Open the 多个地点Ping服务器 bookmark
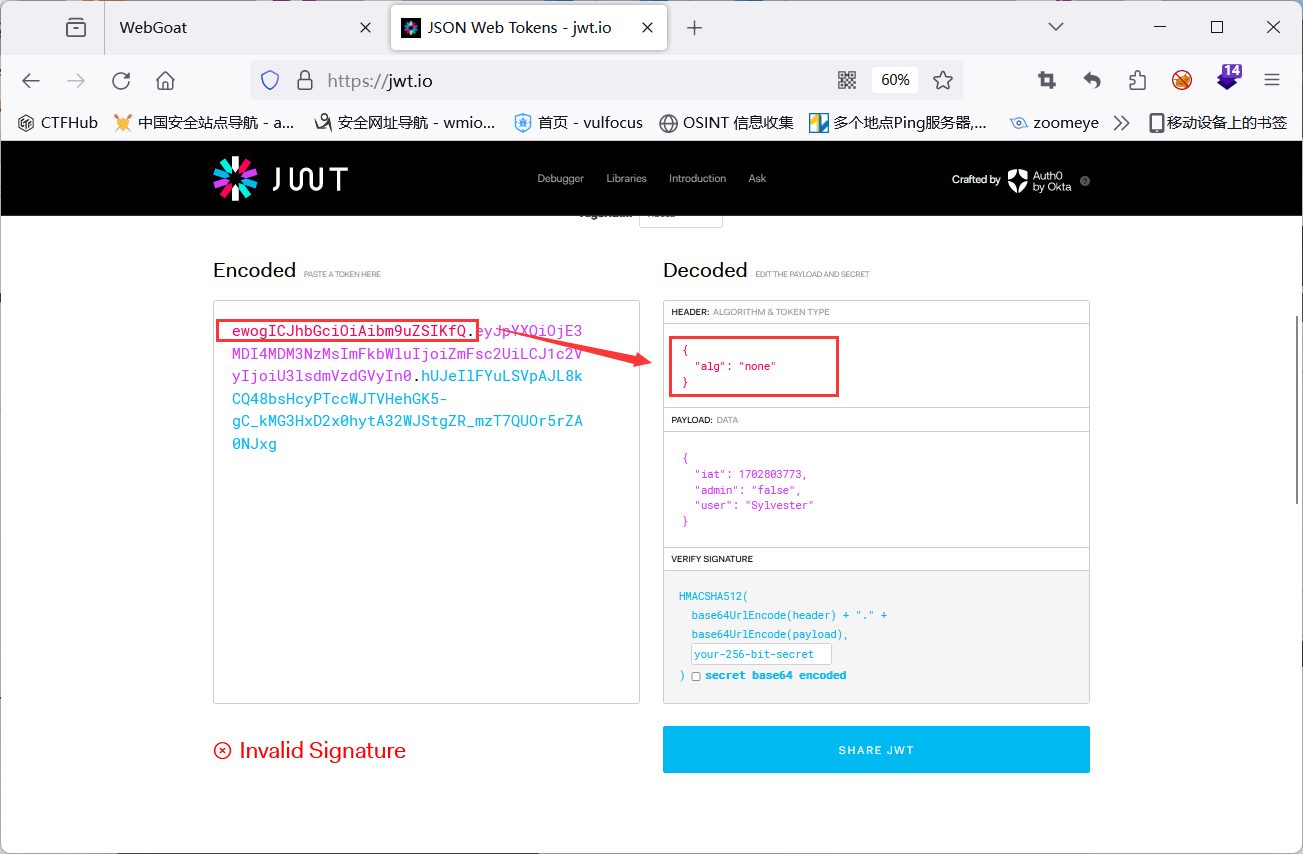The width and height of the screenshot is (1303, 854). 898,122
